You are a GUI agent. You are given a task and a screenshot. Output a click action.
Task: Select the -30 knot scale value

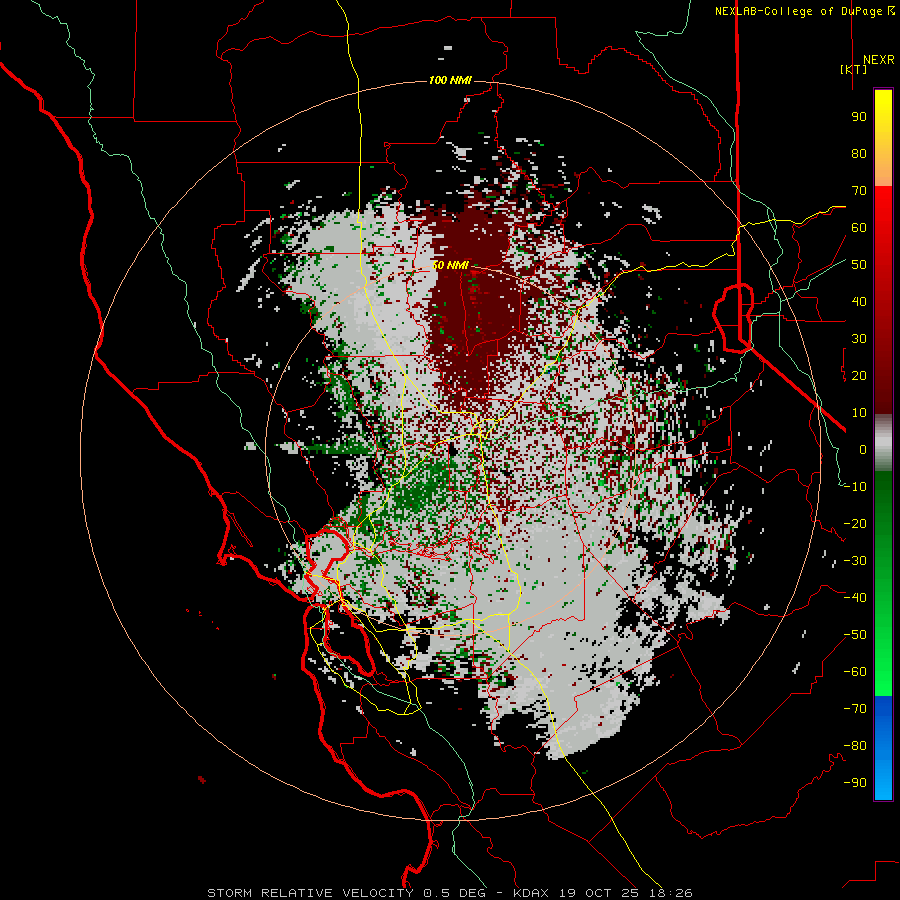tap(855, 561)
